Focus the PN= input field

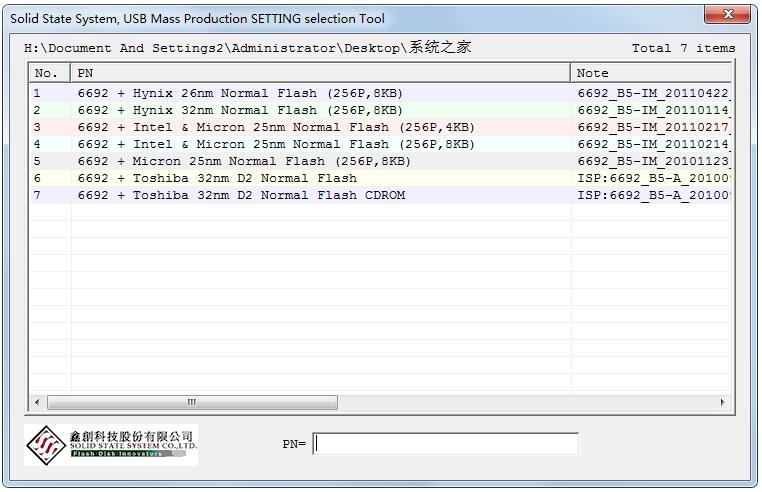[446, 444]
